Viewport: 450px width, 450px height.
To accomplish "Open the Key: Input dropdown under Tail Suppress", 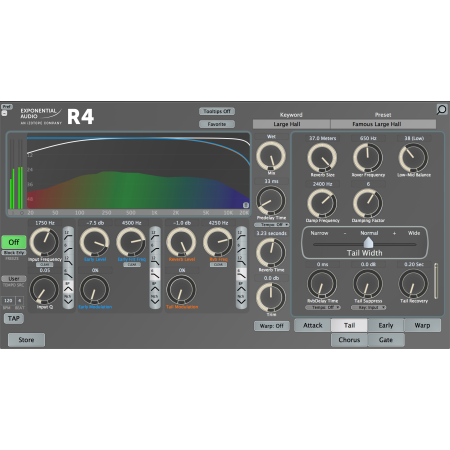I will [x=368, y=307].
